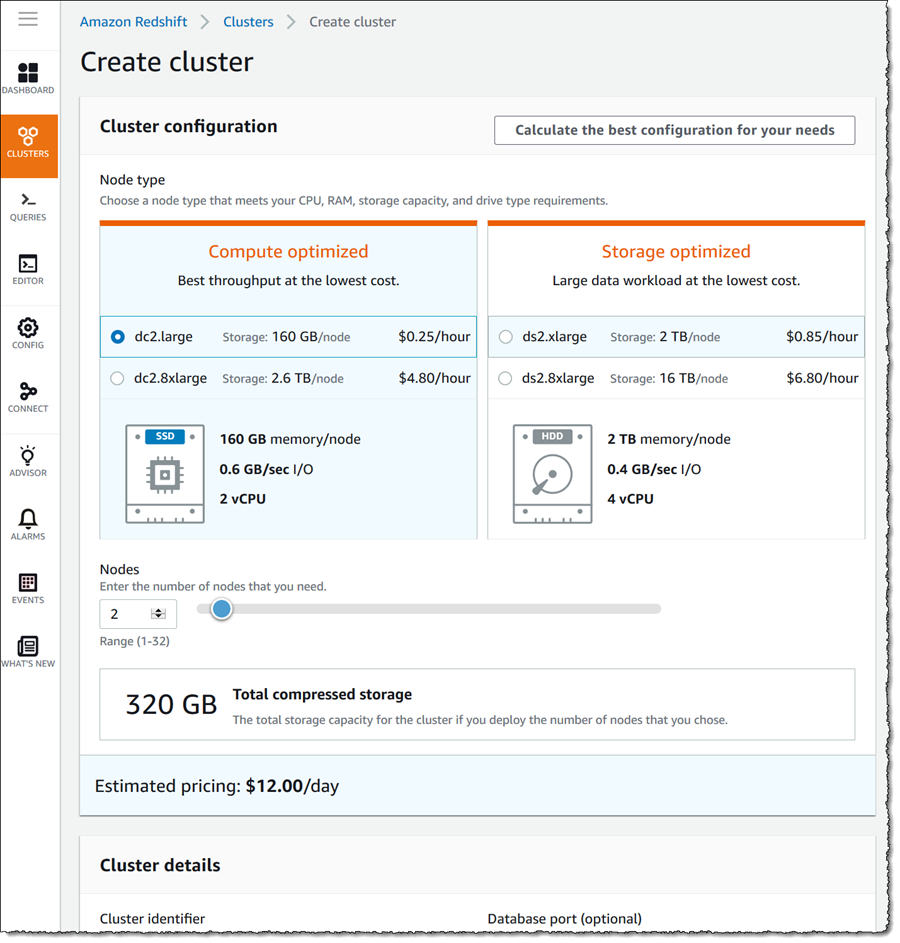Select the dc2.8xlarge node type
The width and height of the screenshot is (900, 943).
tap(117, 378)
